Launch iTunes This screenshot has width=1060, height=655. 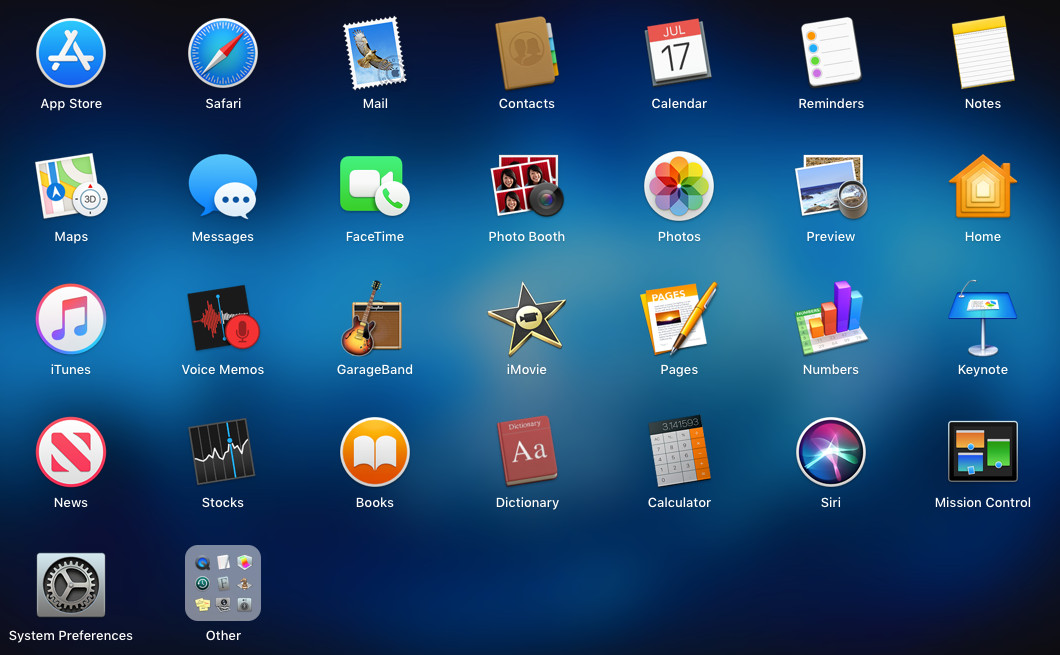tap(71, 319)
